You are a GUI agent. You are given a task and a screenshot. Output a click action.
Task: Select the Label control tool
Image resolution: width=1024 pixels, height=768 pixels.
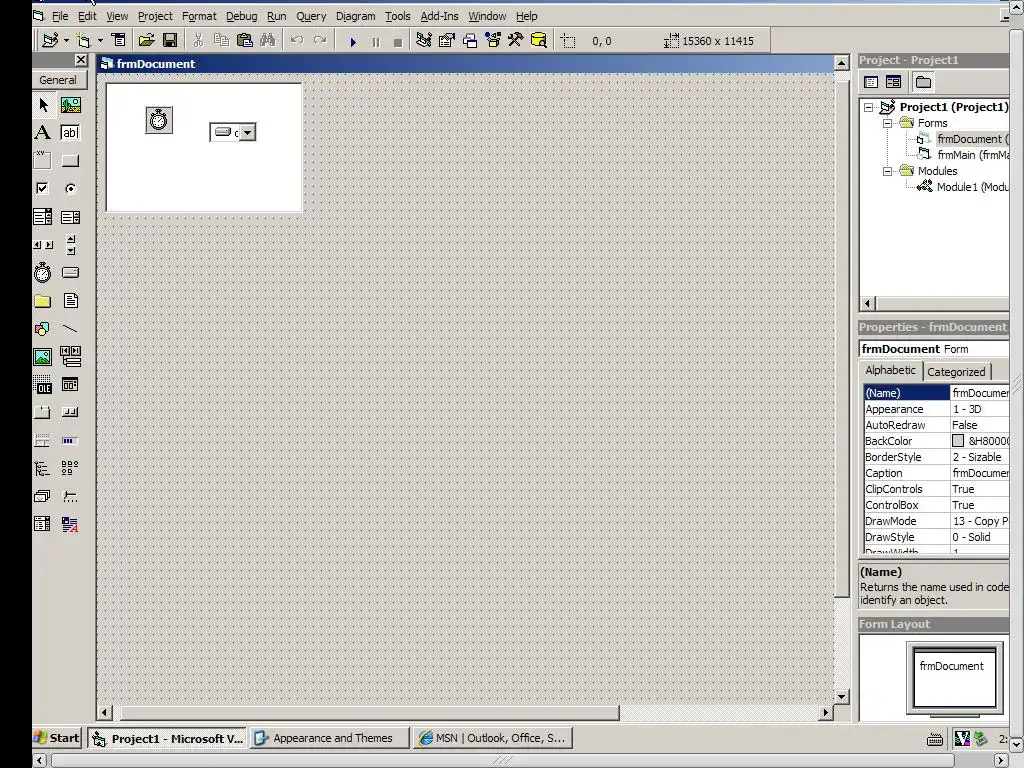pyautogui.click(x=43, y=133)
